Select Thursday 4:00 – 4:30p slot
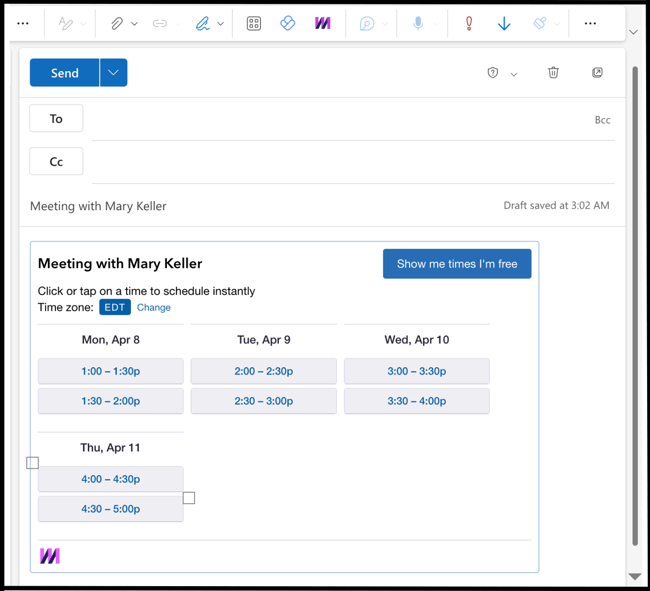This screenshot has height=591, width=650. tap(111, 479)
